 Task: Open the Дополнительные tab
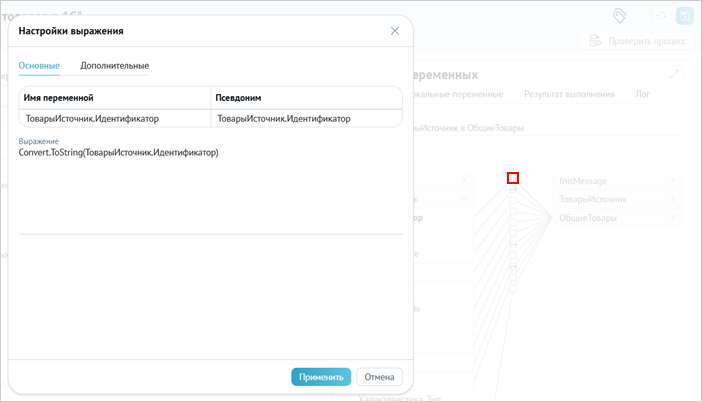click(x=114, y=65)
